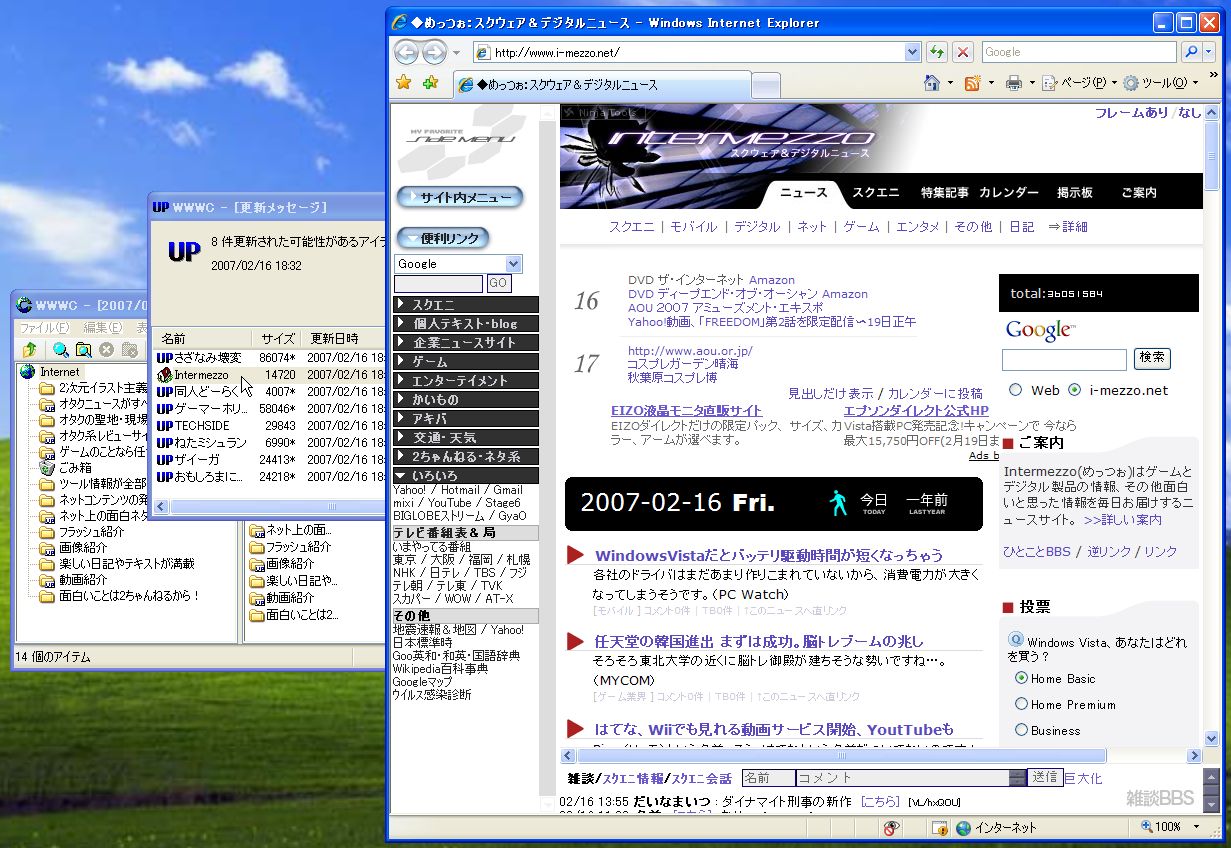The image size is (1231, 848).
Task: Collapse the いろいろ sidebar section
Action: [x=466, y=476]
